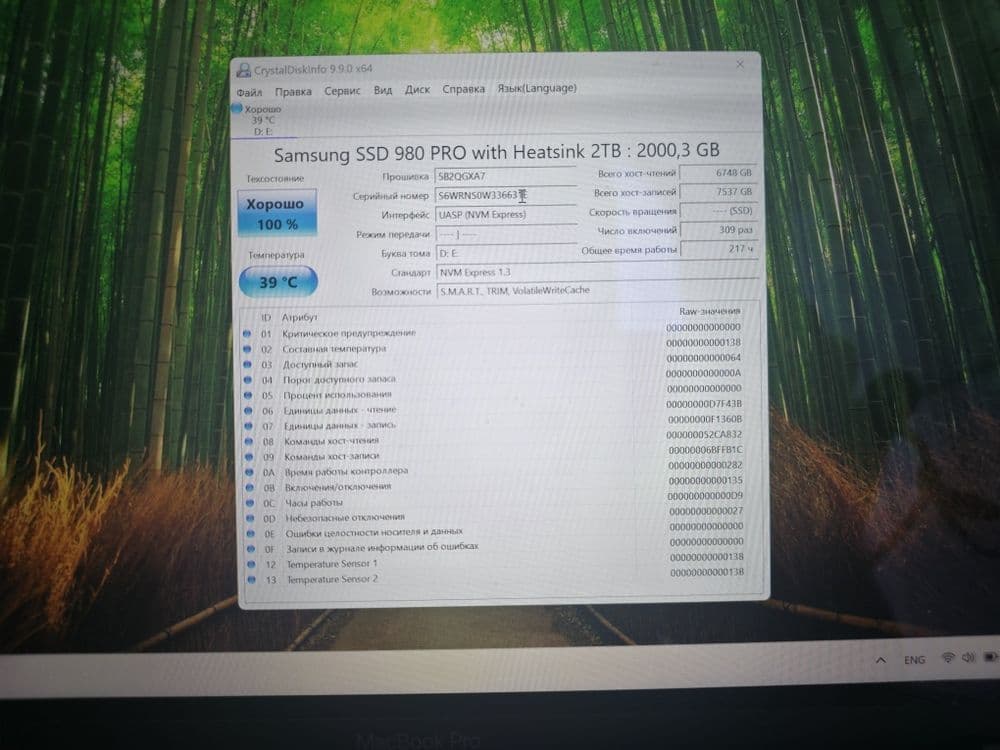The image size is (1000, 750).
Task: Click status dot for Критическое предупреждение row
Action: pyautogui.click(x=247, y=333)
